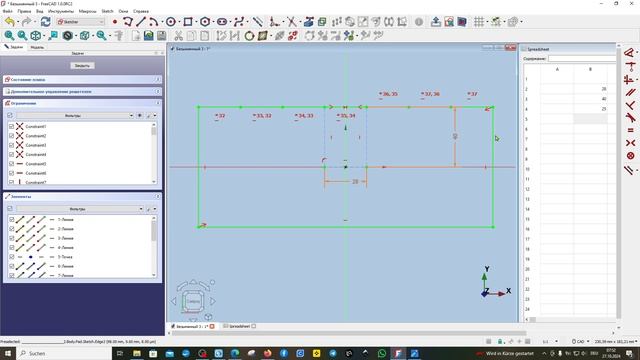Toggle constraints filter checkbox beside Фильтры
The image size is (640, 360).
[10, 116]
